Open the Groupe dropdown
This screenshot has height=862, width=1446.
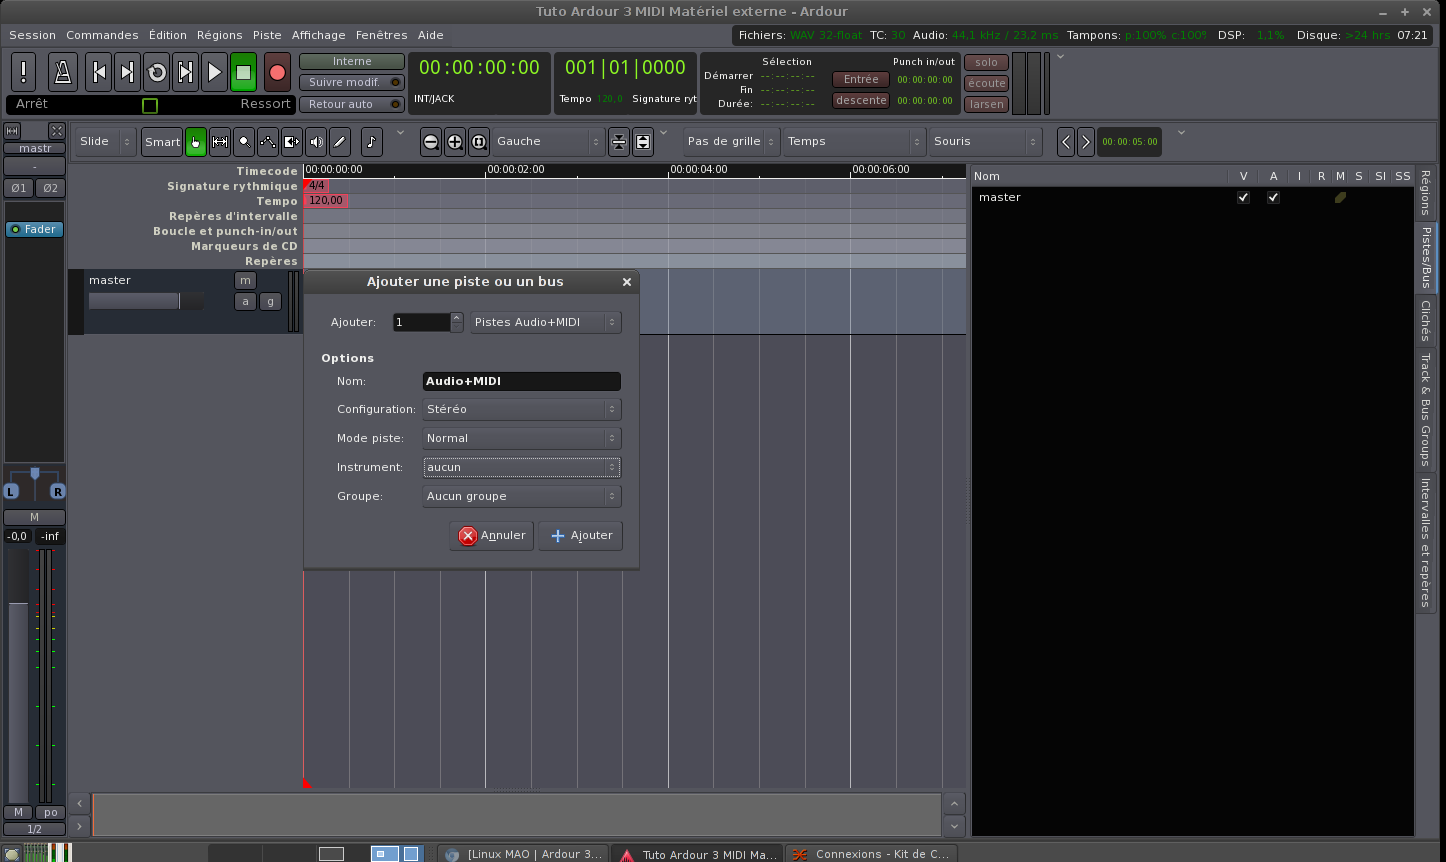pyautogui.click(x=522, y=496)
